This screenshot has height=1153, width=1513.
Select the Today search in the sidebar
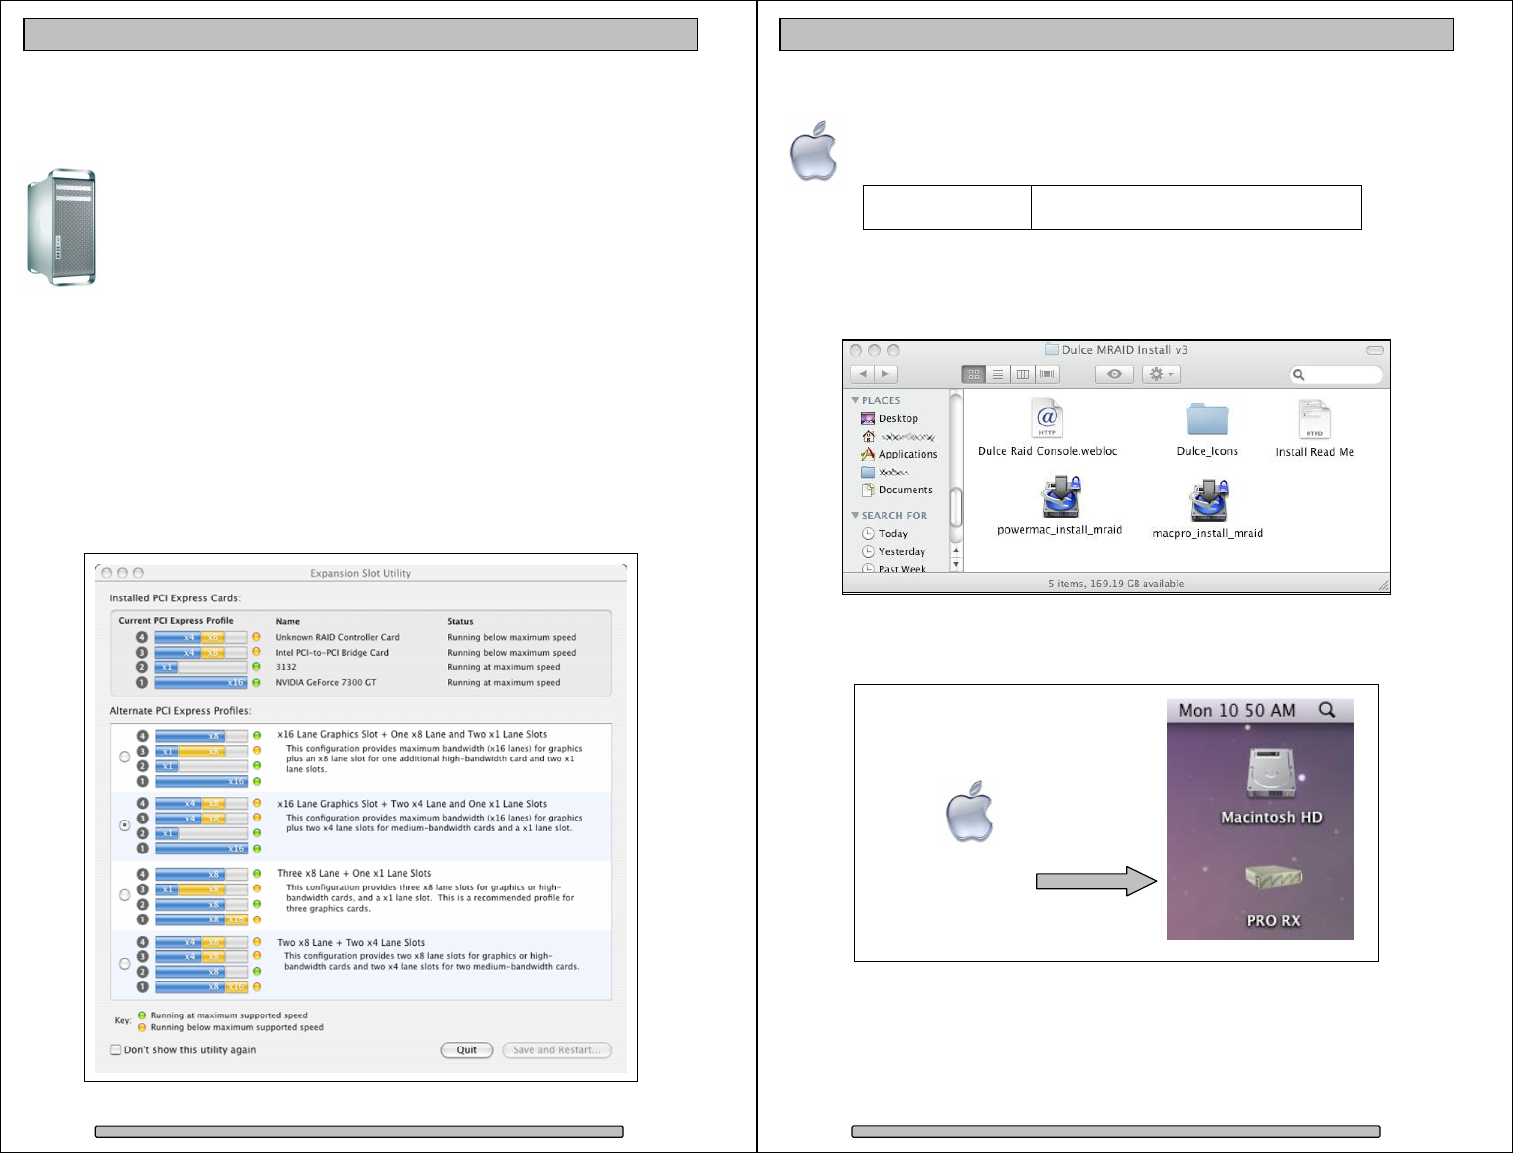click(x=884, y=534)
